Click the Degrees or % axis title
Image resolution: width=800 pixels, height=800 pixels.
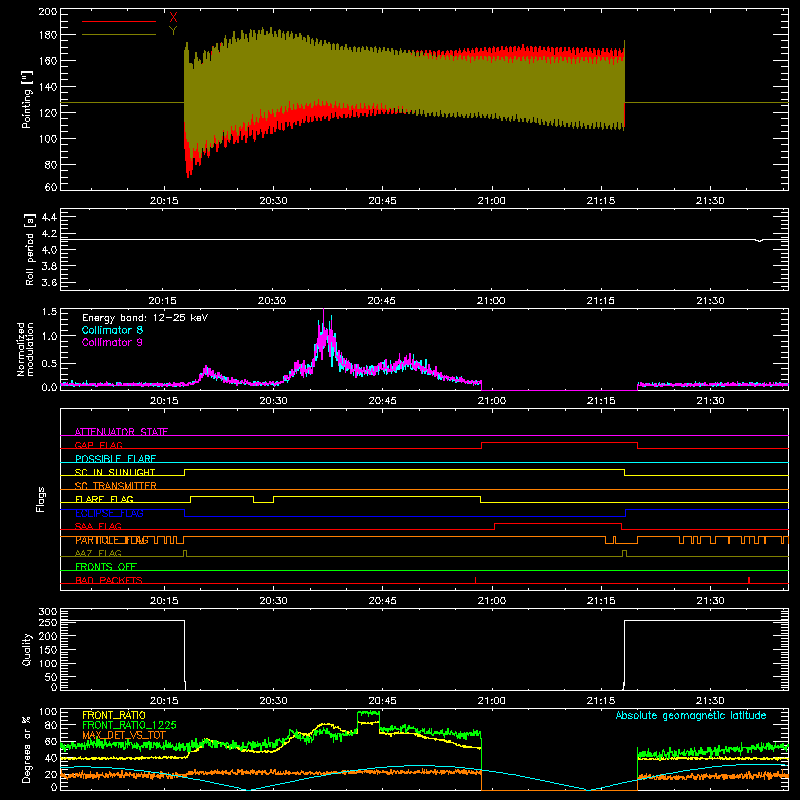click(x=27, y=749)
